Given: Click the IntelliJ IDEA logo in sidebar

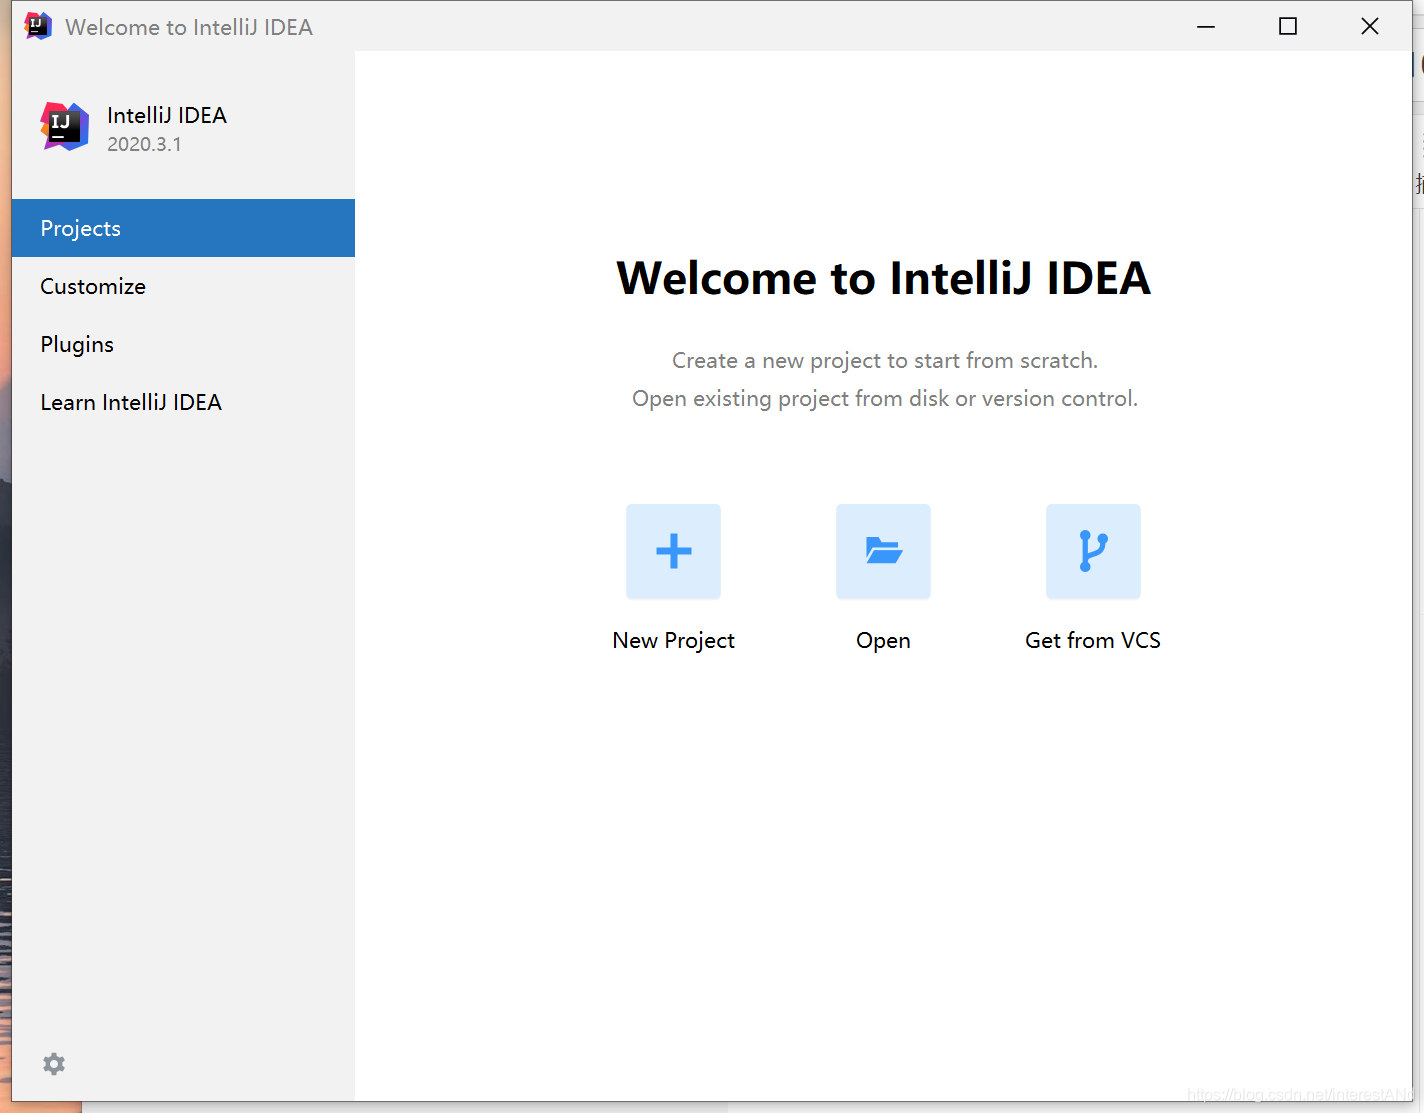Looking at the screenshot, I should click(x=65, y=127).
